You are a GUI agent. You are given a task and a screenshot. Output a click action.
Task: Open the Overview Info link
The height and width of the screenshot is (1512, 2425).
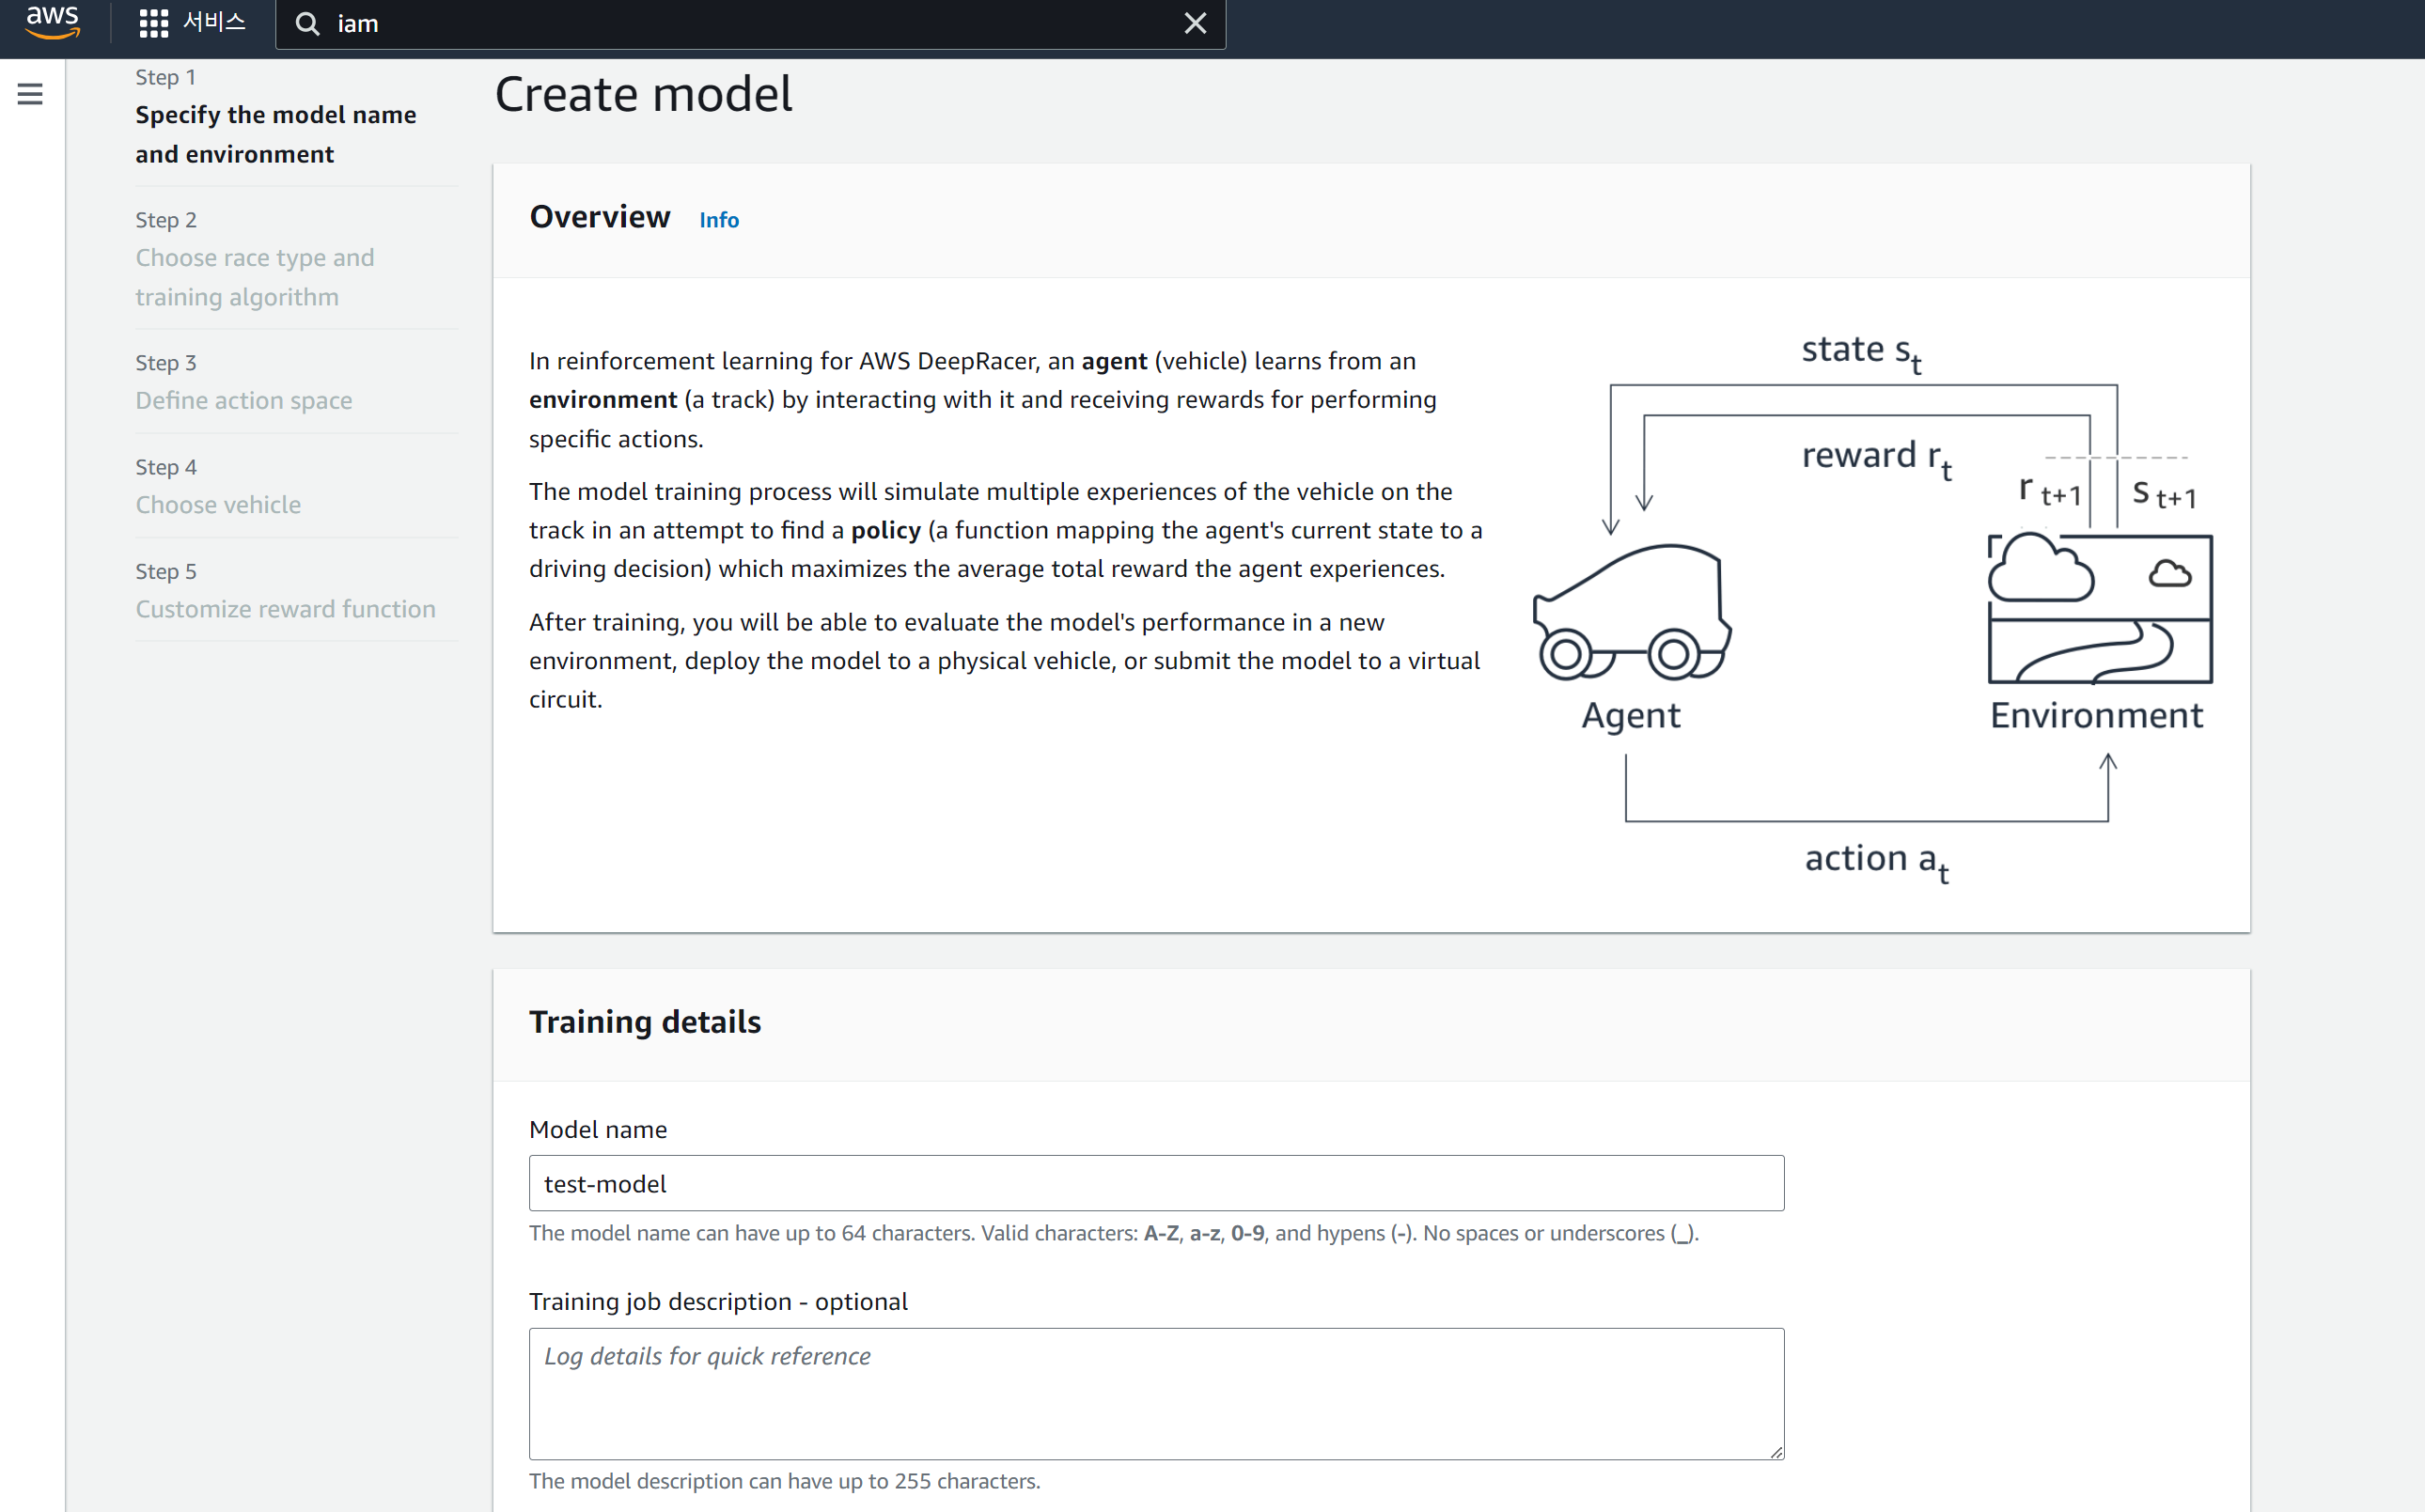(718, 220)
